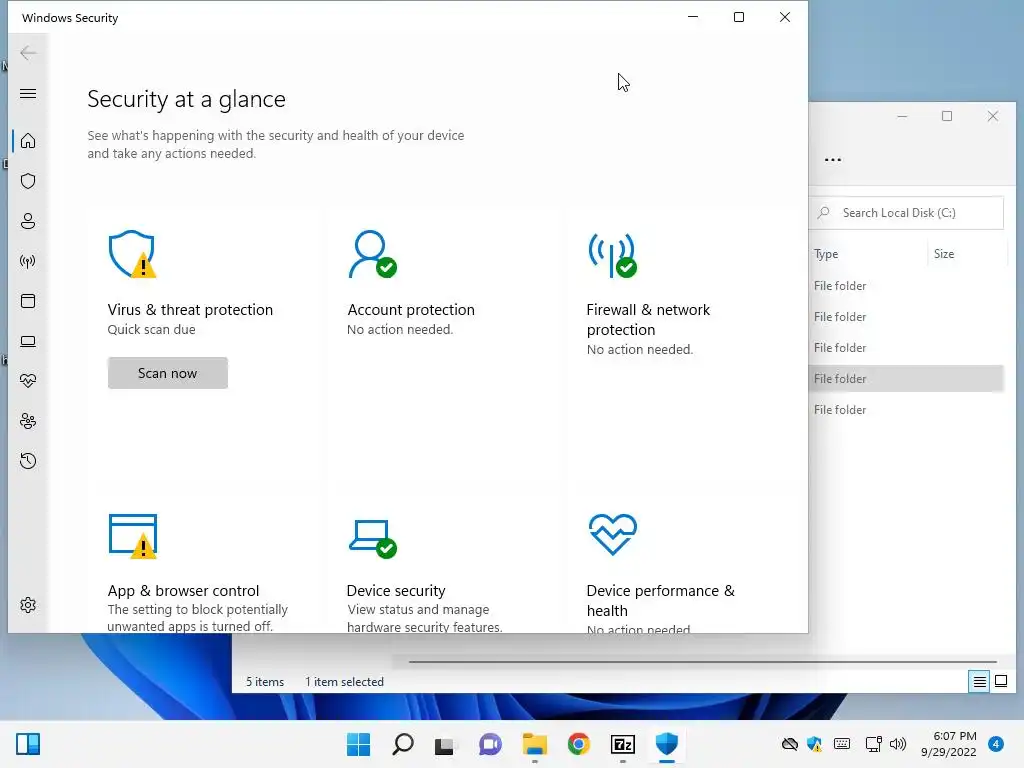Open the touch keyboard tray icon
Screen dimensions: 1024x768
coord(842,744)
